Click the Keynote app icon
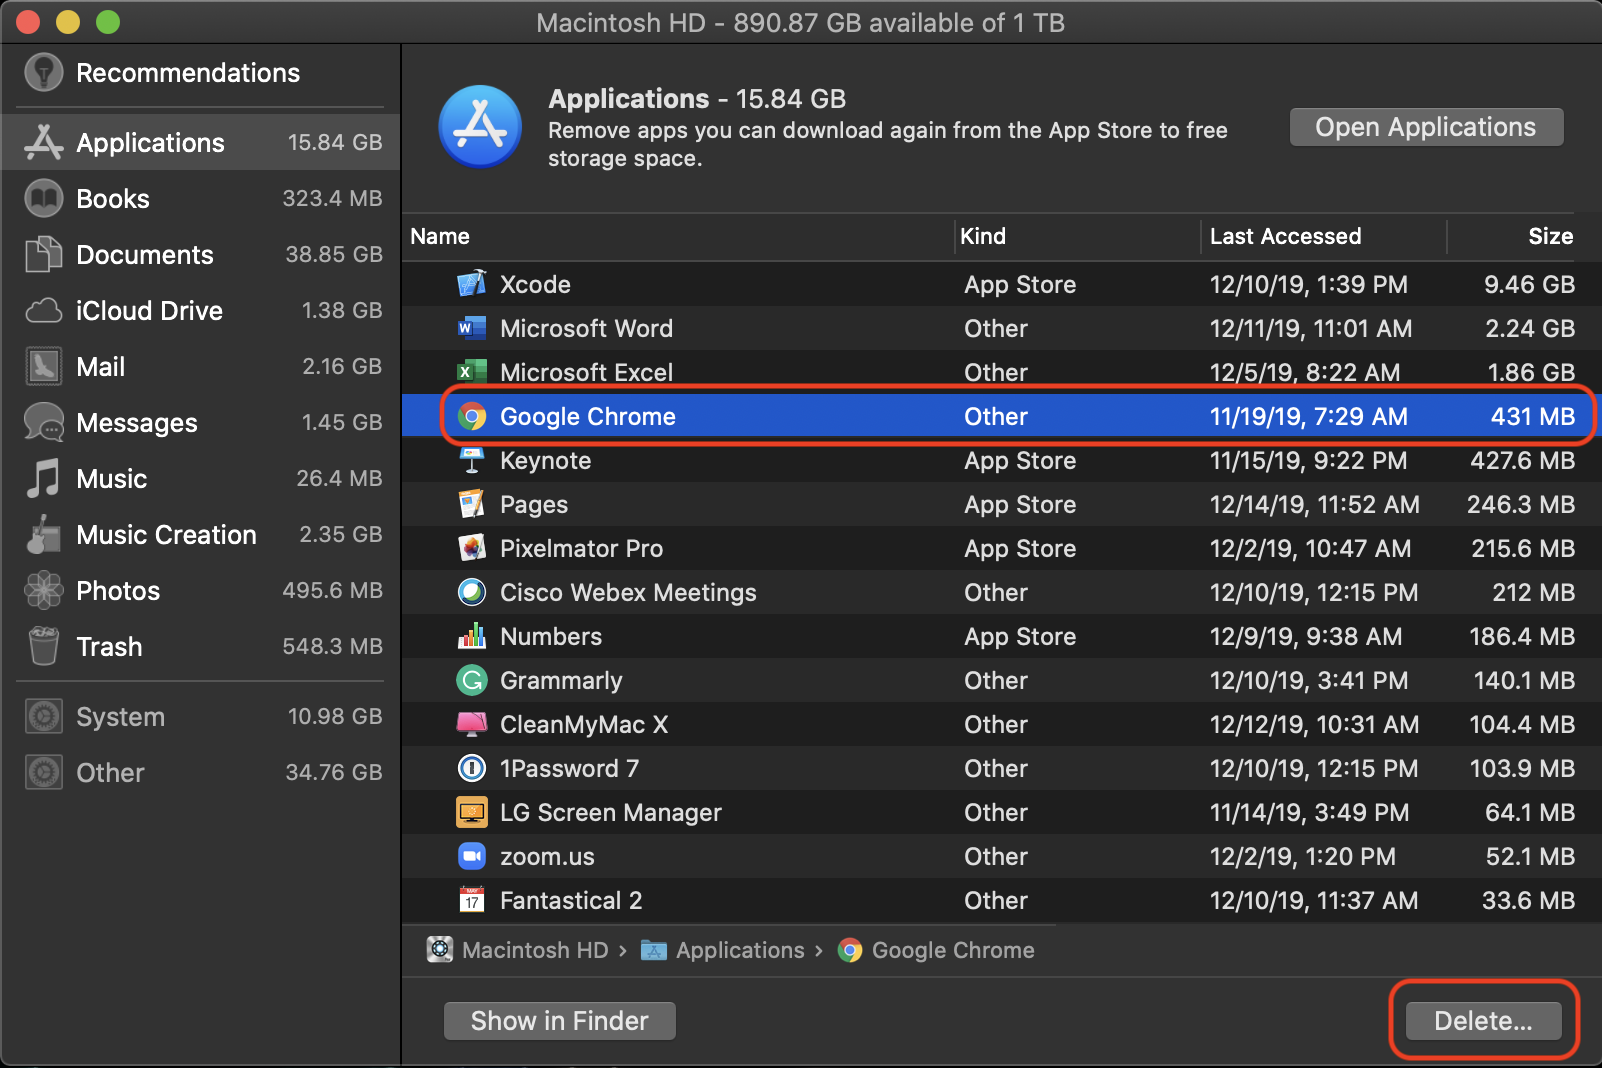Viewport: 1602px width, 1068px height. [x=472, y=460]
